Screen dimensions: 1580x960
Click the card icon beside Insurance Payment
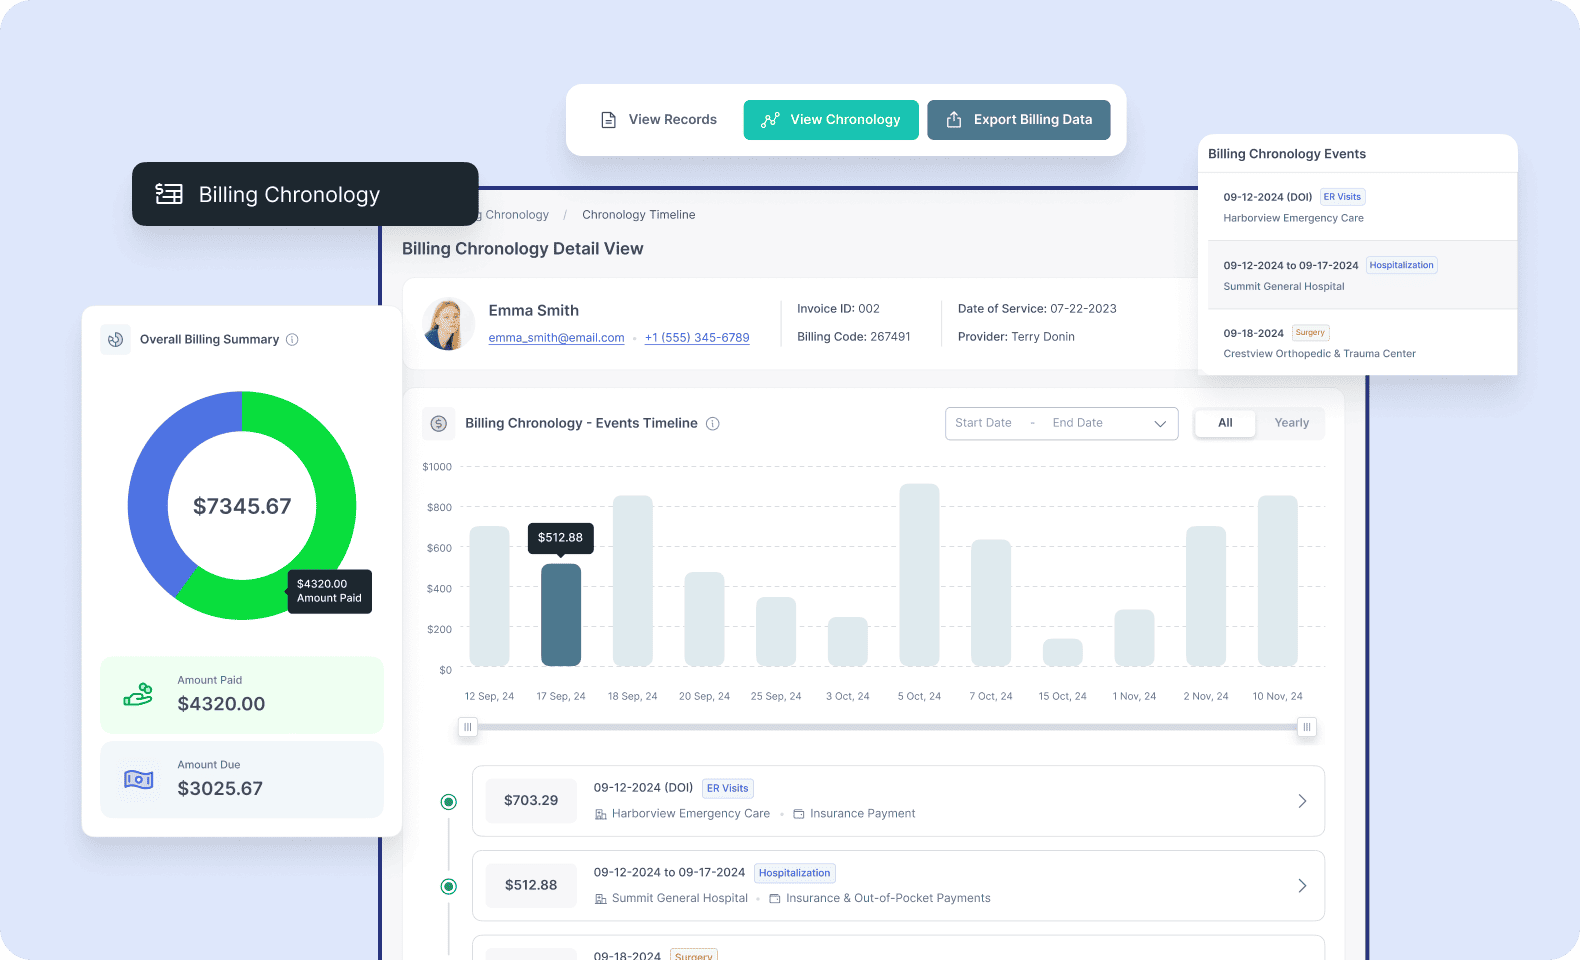click(x=799, y=814)
